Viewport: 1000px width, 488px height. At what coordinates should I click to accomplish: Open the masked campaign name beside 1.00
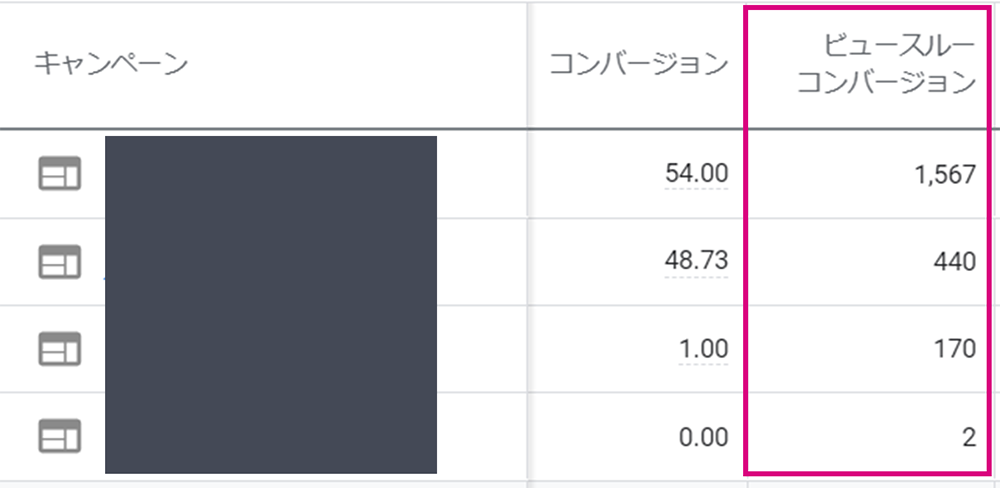pyautogui.click(x=270, y=349)
